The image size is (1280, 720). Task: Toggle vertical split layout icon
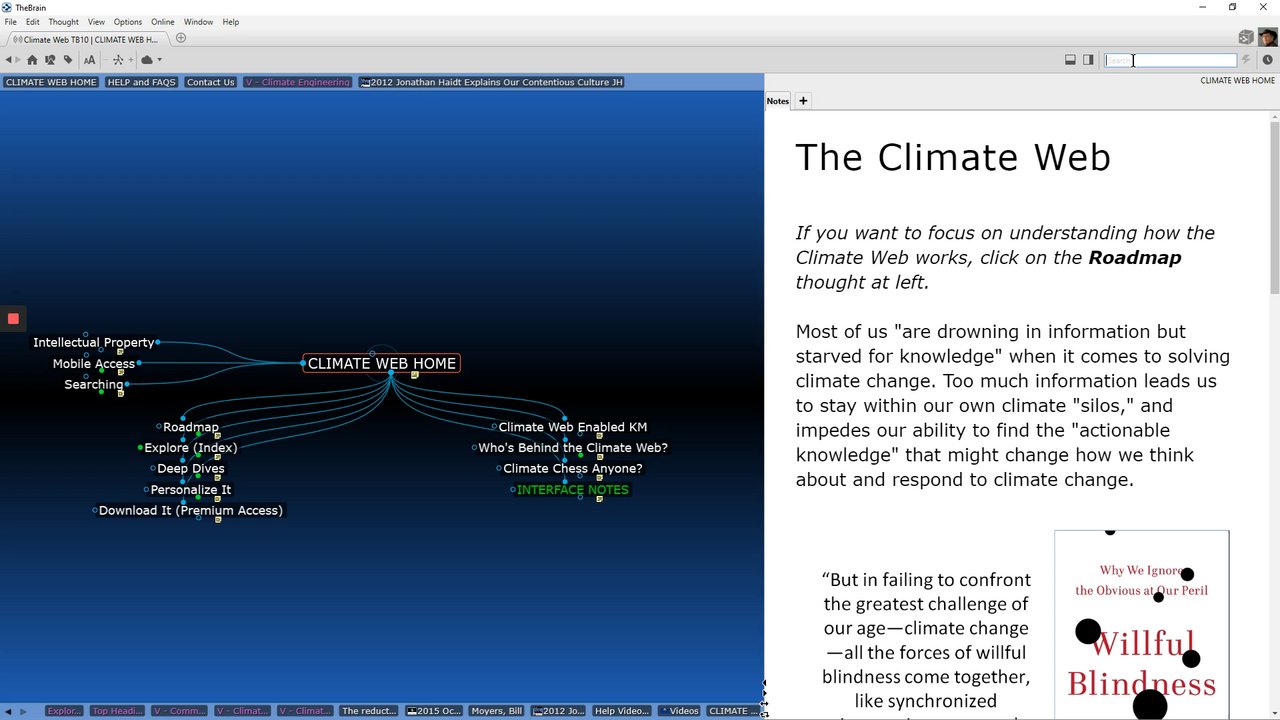1088,60
